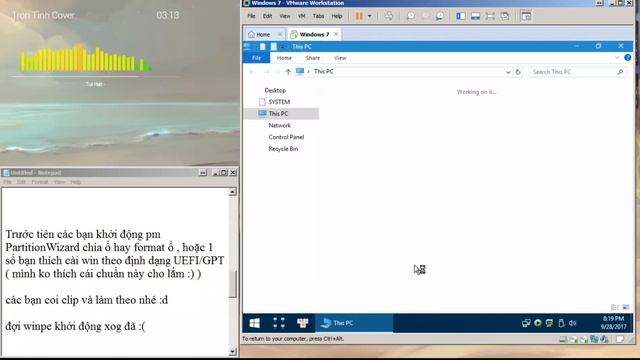Select Desktop in the navigation pane

pos(275,90)
